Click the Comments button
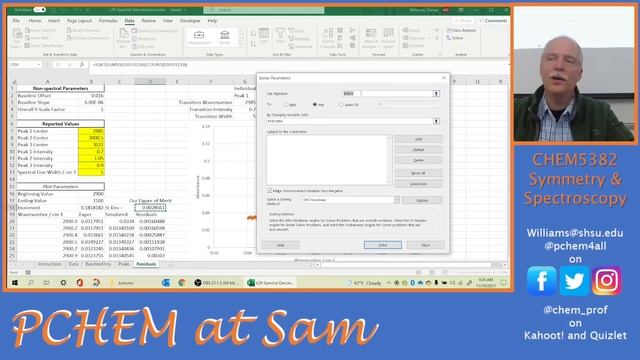Image resolution: width=640 pixels, height=360 pixels. coord(493,20)
